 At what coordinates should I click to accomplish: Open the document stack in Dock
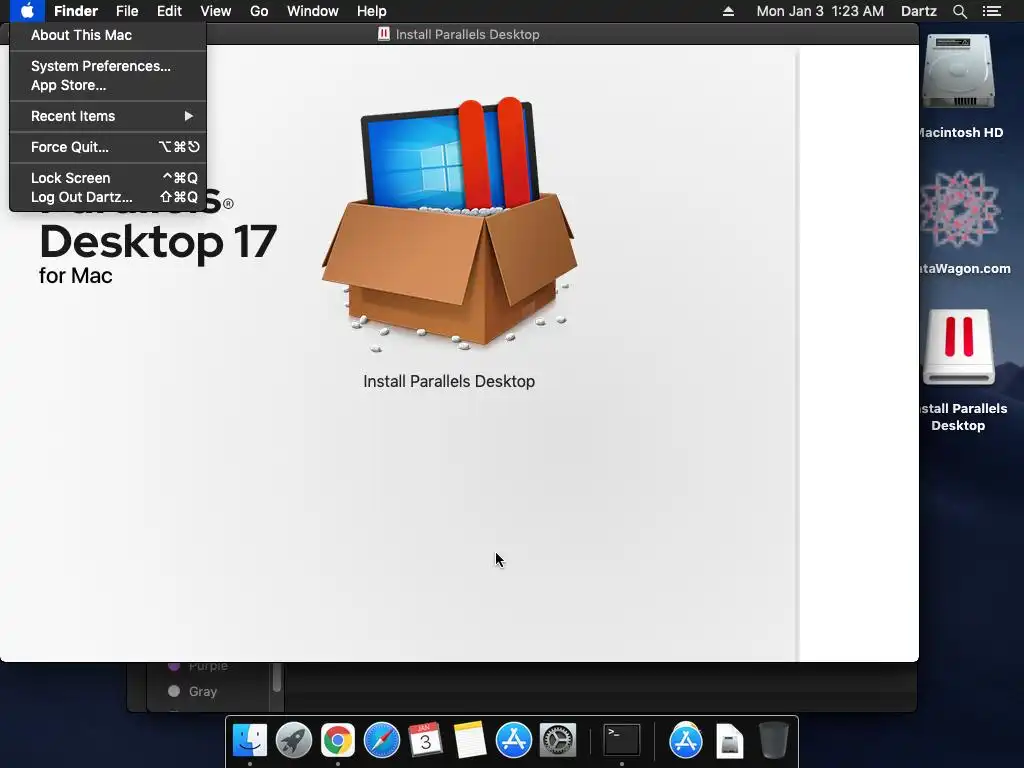tap(729, 741)
